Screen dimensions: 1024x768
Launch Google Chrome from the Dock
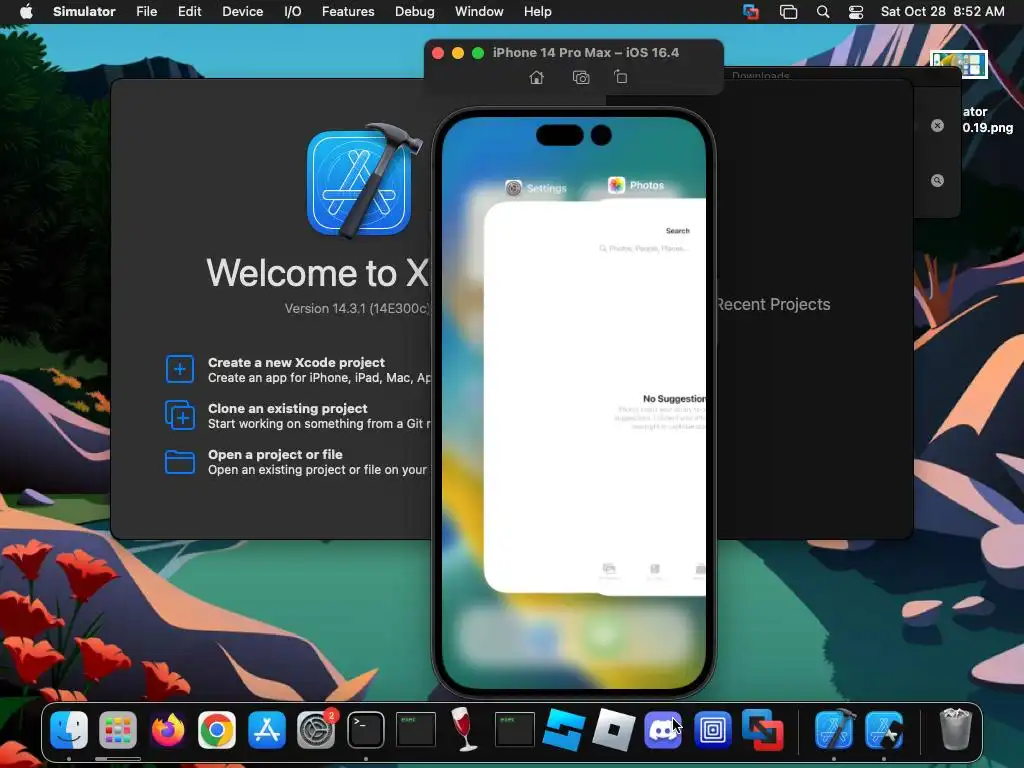point(217,729)
